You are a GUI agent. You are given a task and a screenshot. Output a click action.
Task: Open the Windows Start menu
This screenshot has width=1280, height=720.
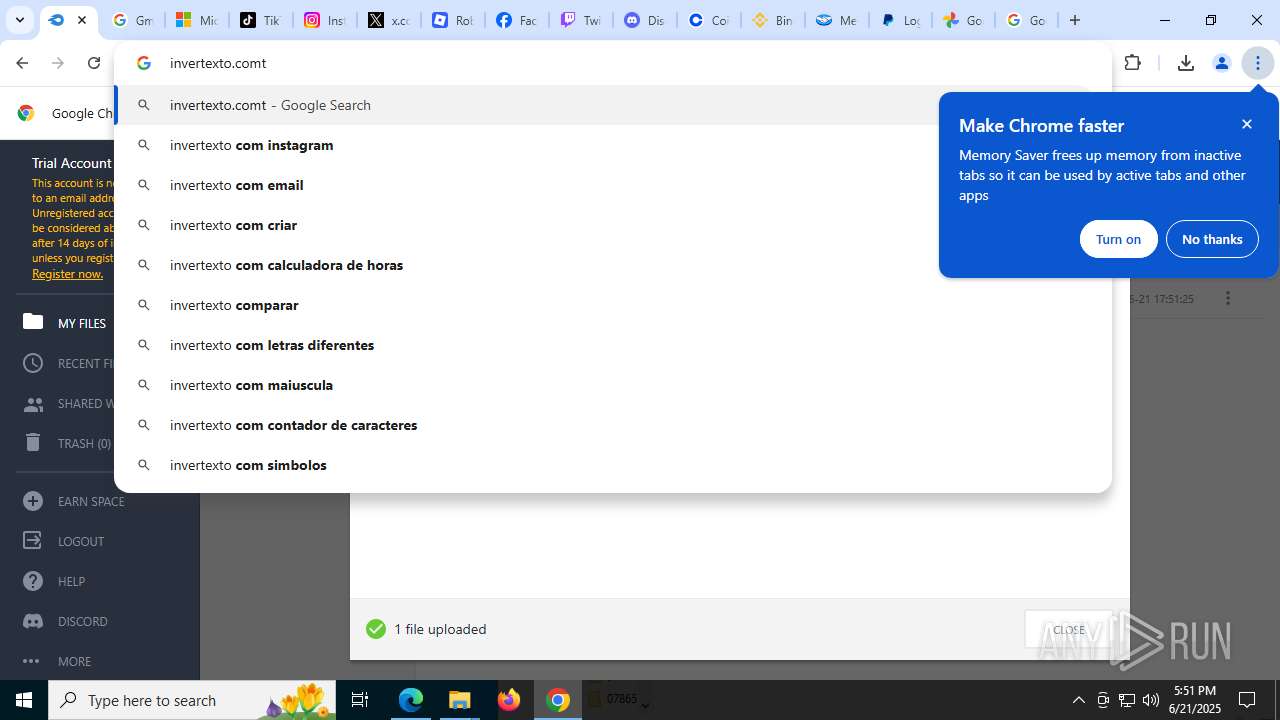pos(24,700)
